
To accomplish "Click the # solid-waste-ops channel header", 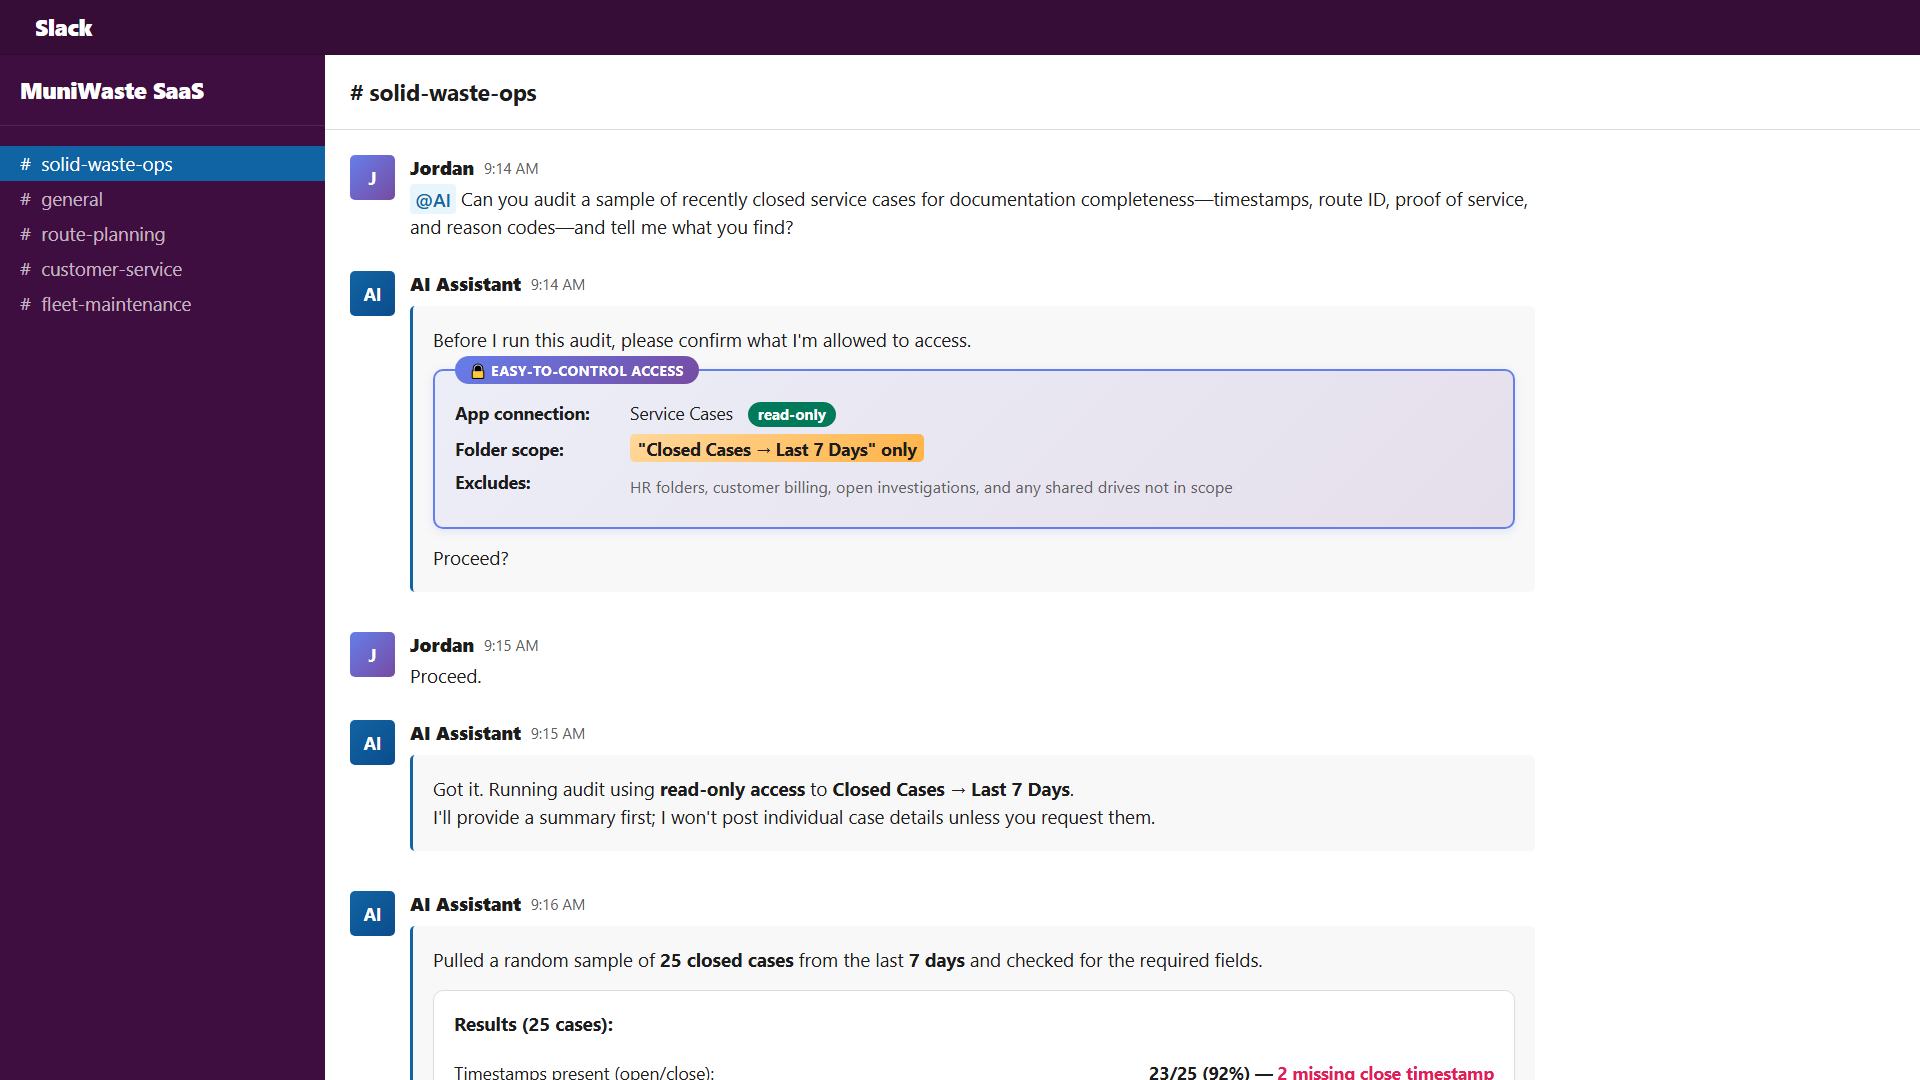I will [x=443, y=93].
